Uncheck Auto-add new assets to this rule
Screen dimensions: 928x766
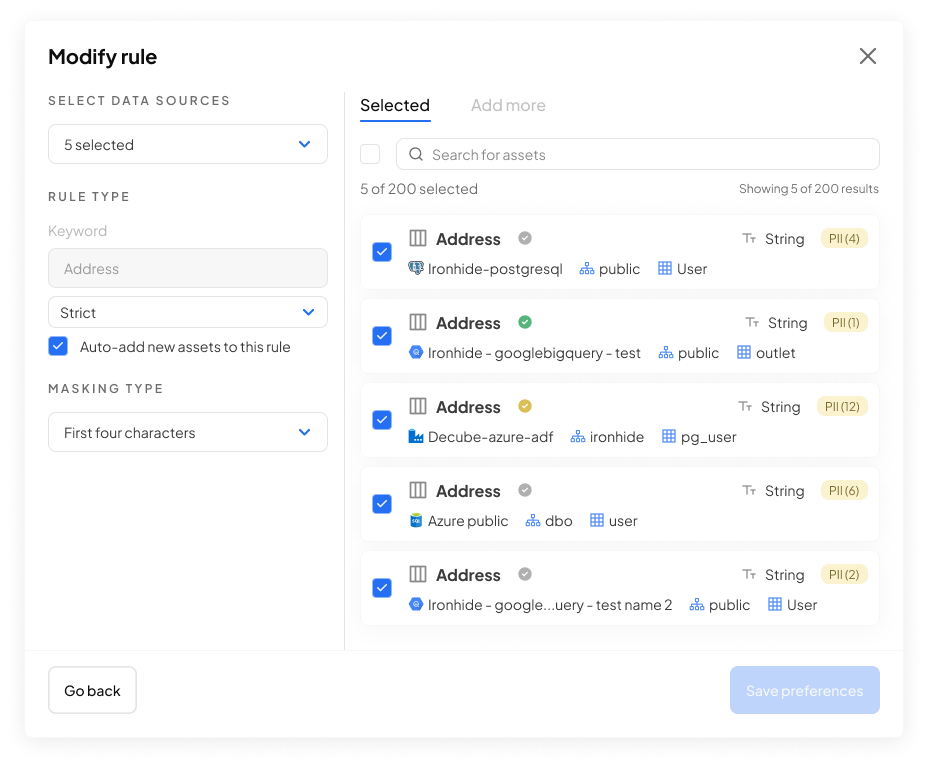pyautogui.click(x=58, y=347)
